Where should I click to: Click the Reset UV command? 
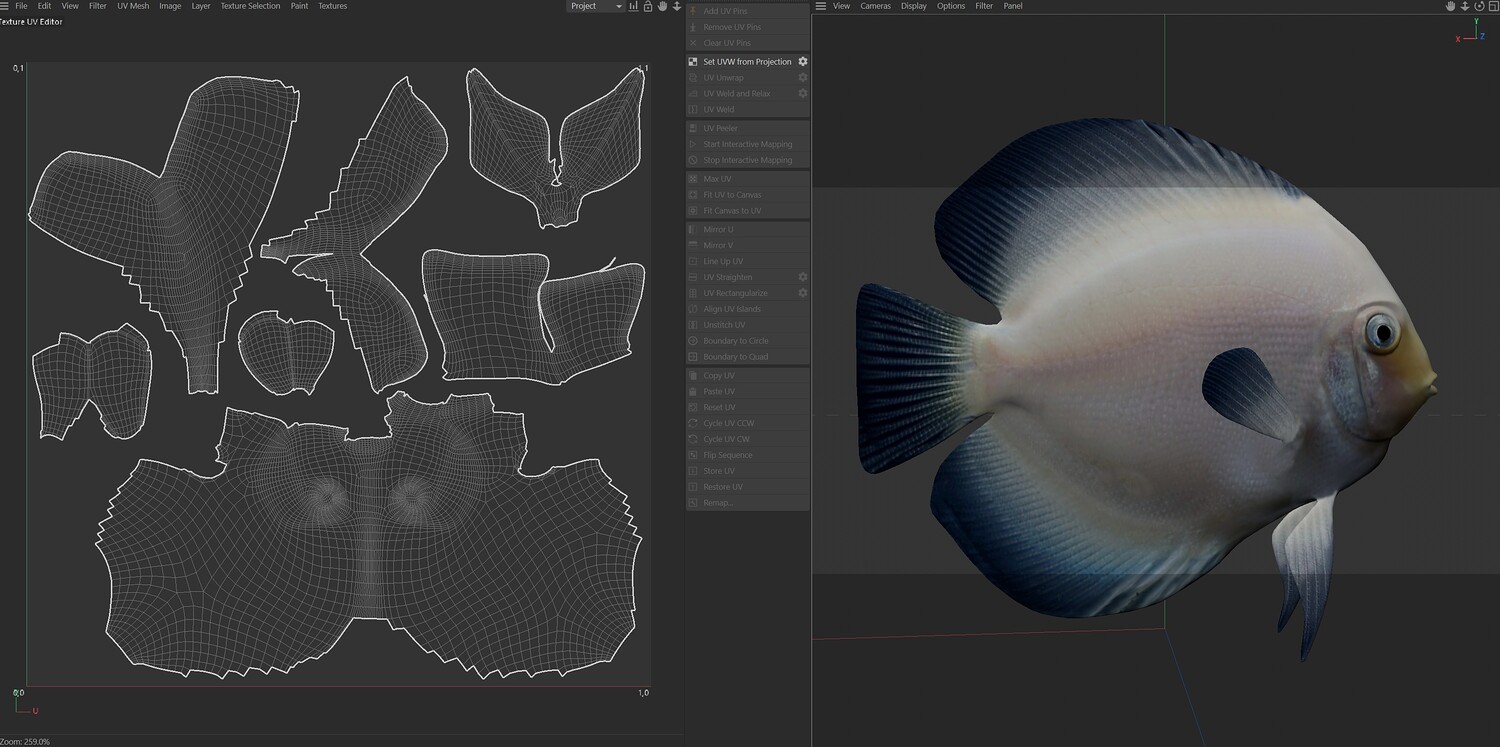click(x=748, y=407)
